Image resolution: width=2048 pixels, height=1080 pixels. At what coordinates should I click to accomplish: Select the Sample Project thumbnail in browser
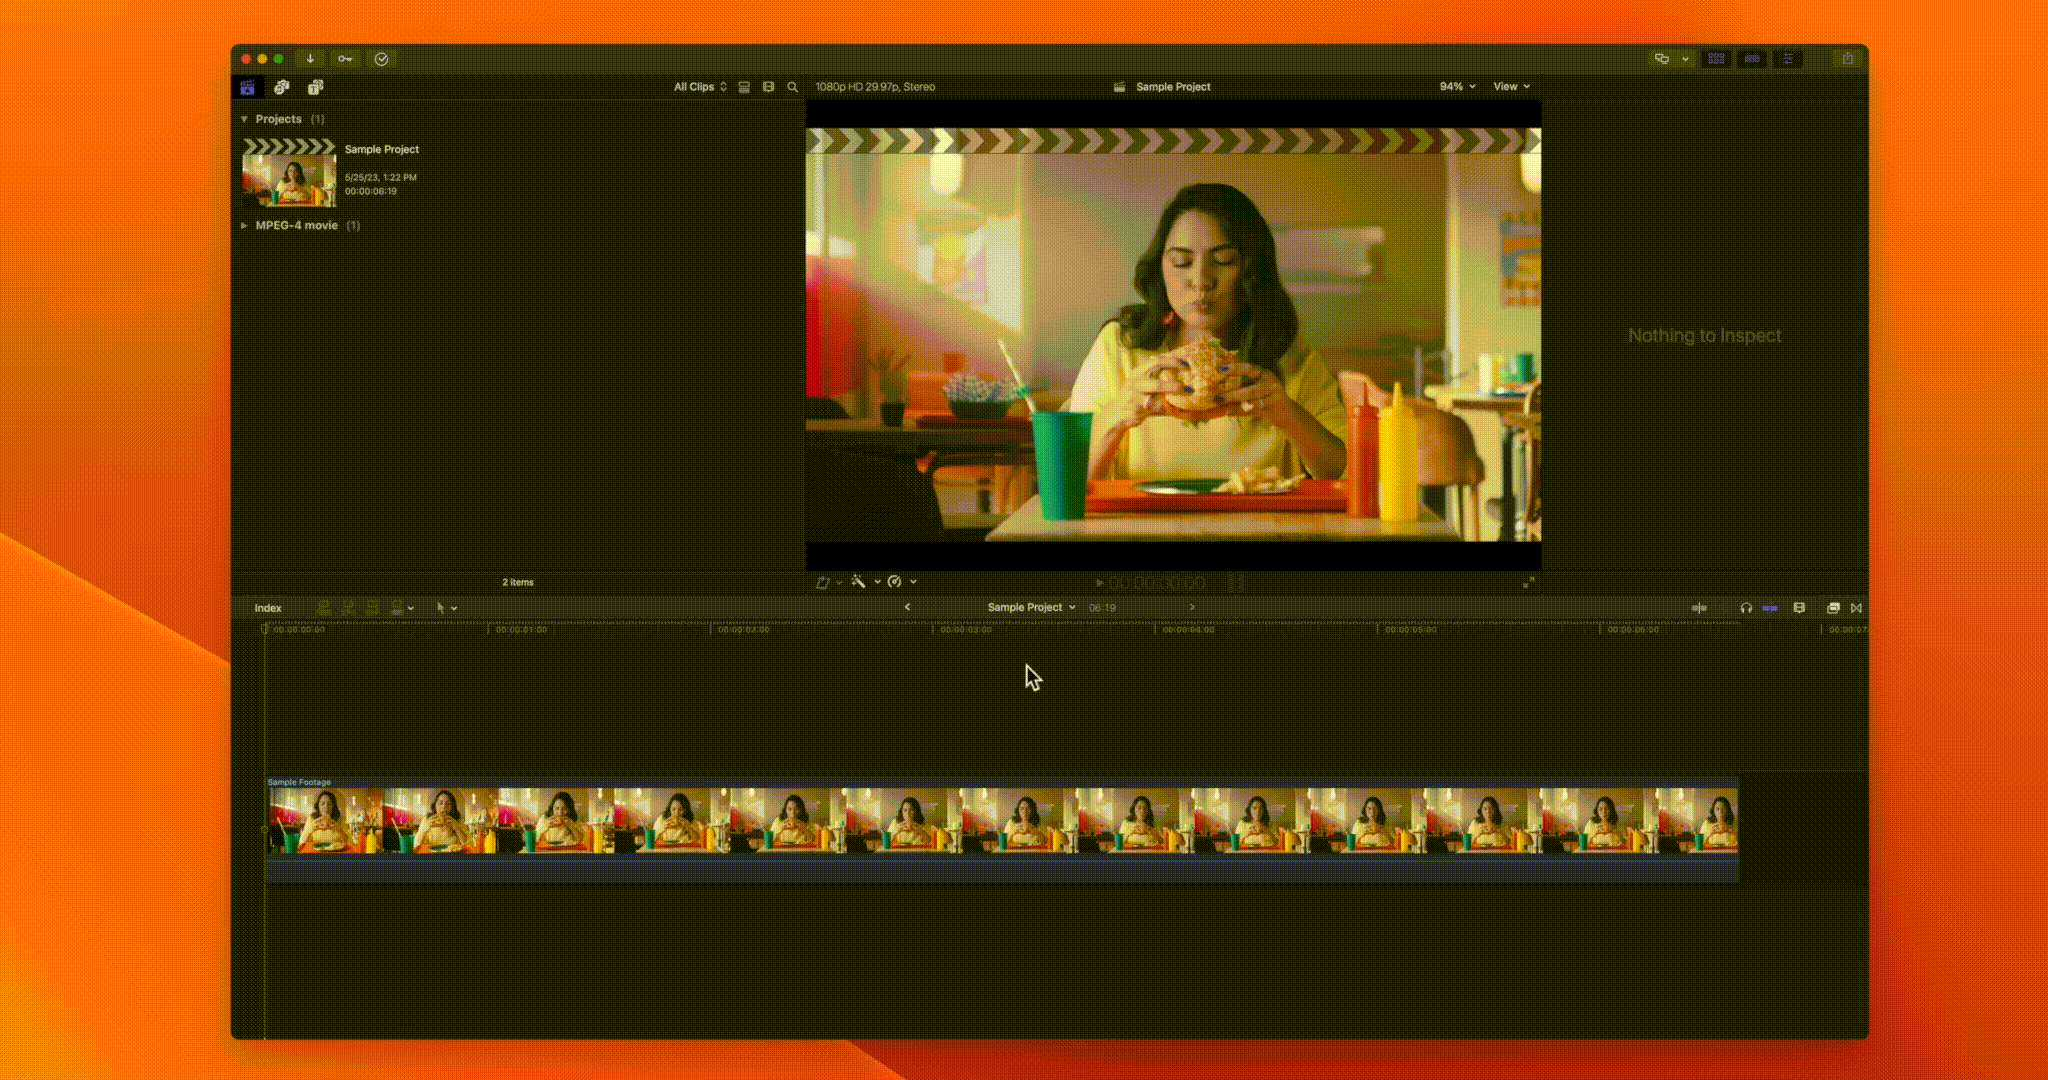[x=289, y=173]
